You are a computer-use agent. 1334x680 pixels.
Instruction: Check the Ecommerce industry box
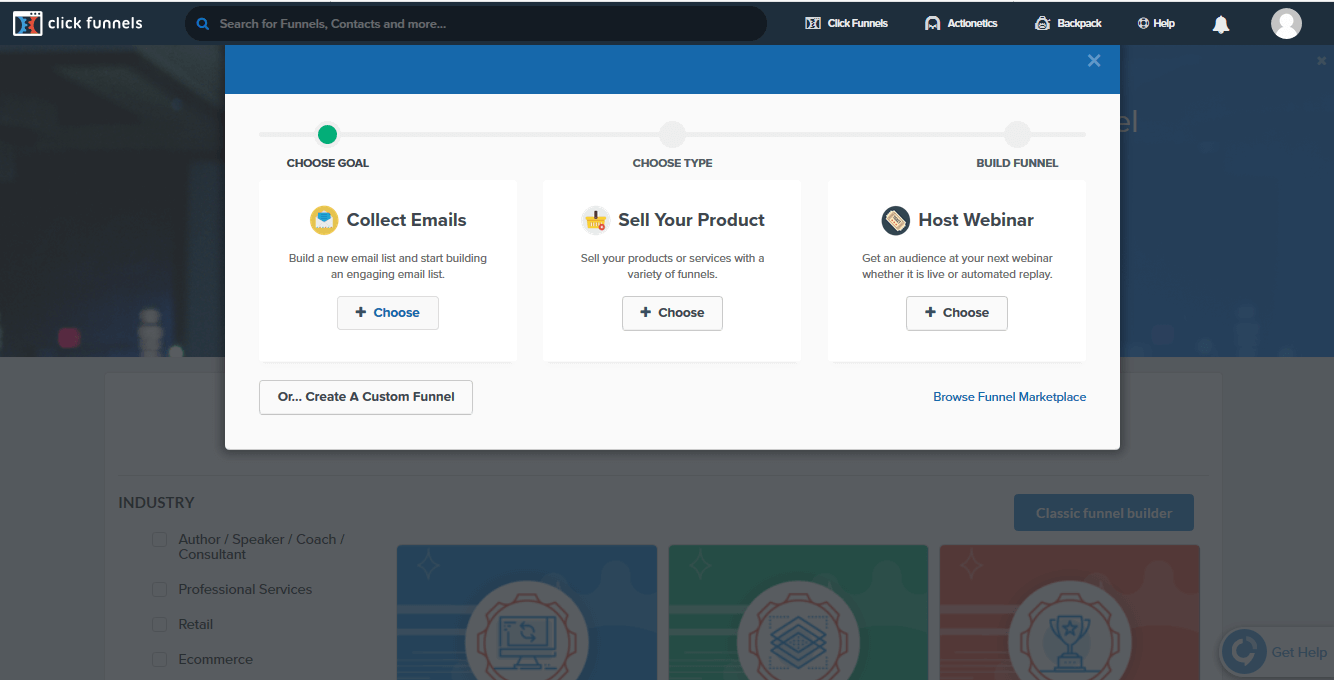(160, 660)
